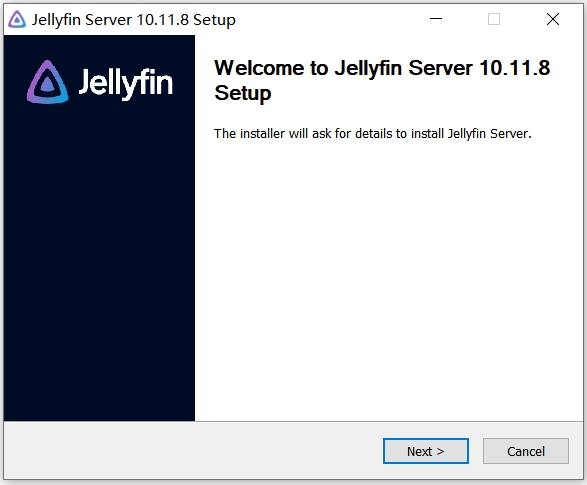Image resolution: width=587 pixels, height=485 pixels.
Task: Click the Jellyfin logo in the side banner
Action: click(x=100, y=82)
